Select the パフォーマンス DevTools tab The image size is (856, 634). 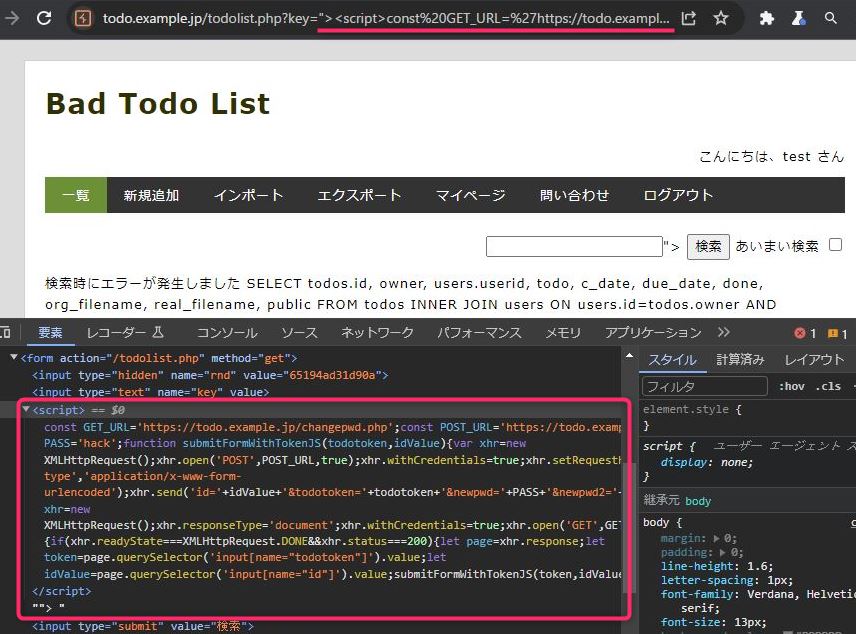tap(479, 333)
